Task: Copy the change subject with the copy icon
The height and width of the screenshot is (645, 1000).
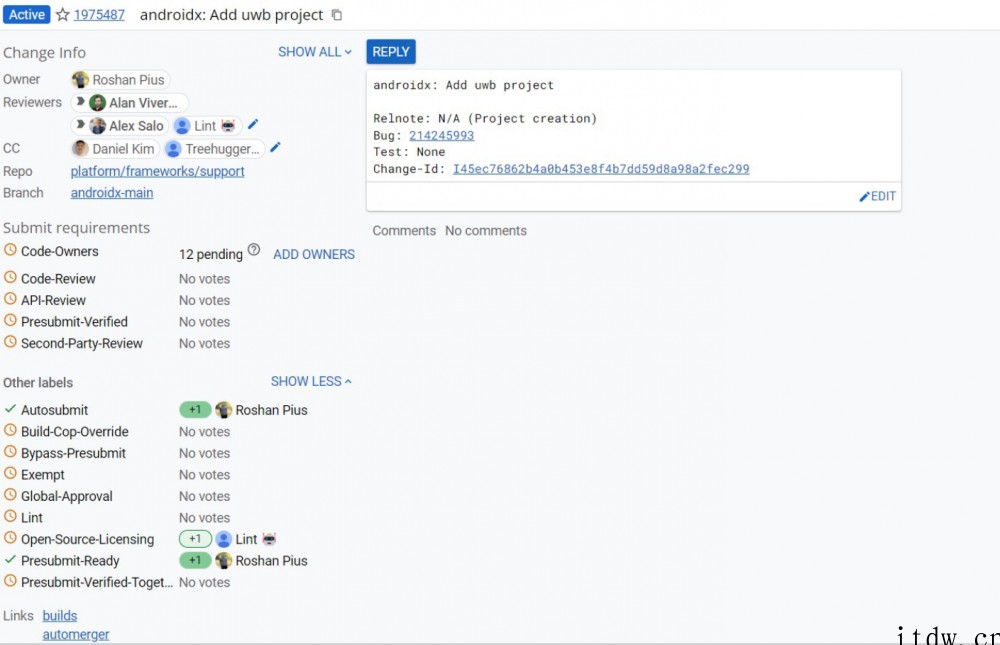Action: [337, 15]
